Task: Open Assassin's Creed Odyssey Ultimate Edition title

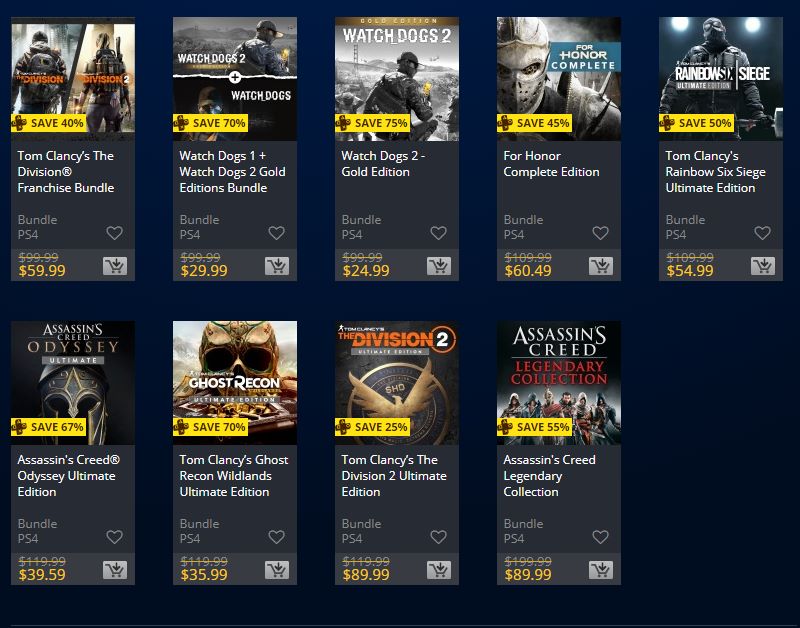Action: 68,475
